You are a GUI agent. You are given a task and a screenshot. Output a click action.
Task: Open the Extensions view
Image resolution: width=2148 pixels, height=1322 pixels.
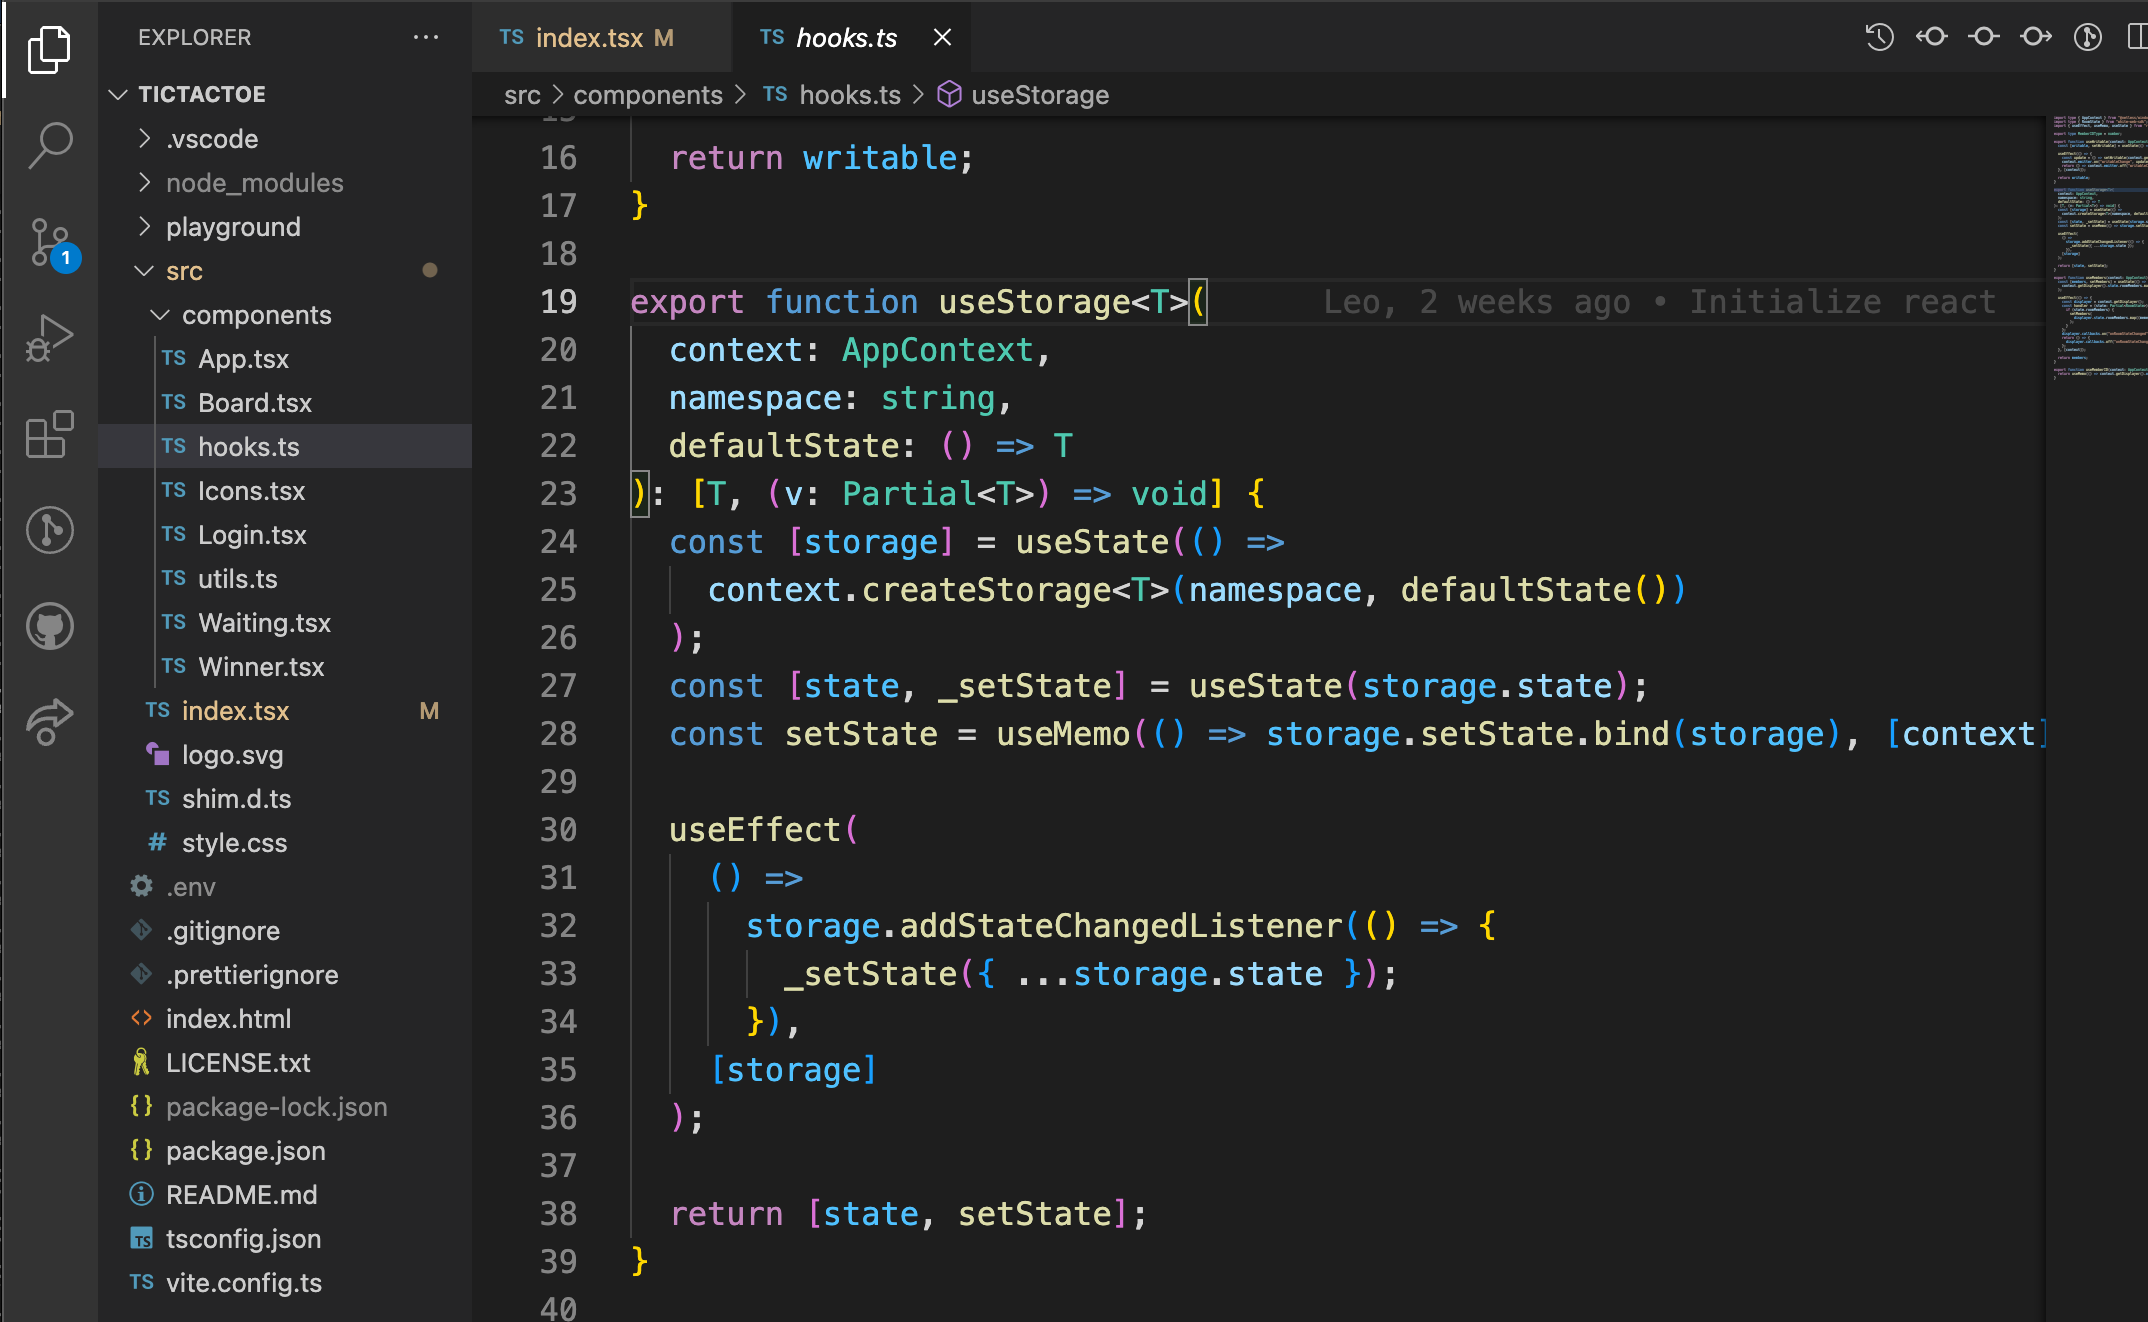(x=50, y=434)
